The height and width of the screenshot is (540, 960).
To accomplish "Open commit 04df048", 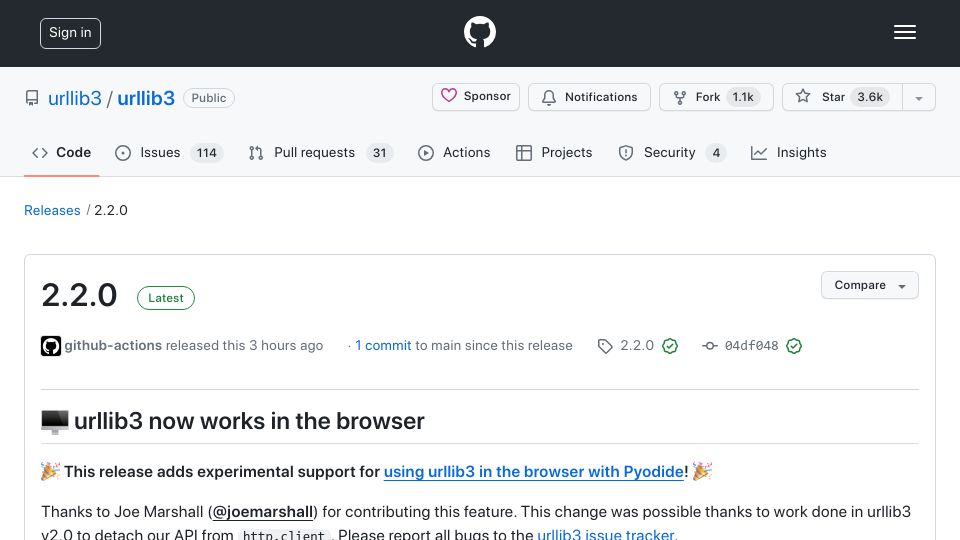I will [751, 346].
